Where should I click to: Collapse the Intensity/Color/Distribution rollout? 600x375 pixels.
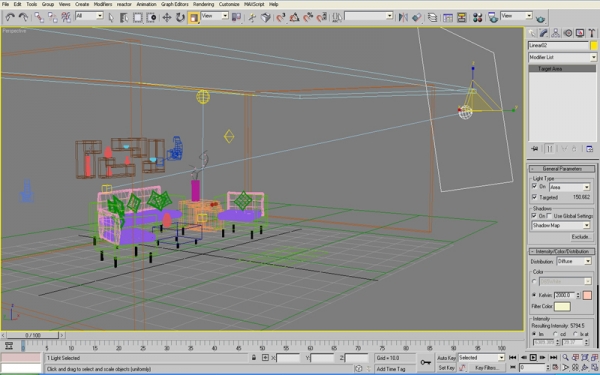[x=562, y=251]
